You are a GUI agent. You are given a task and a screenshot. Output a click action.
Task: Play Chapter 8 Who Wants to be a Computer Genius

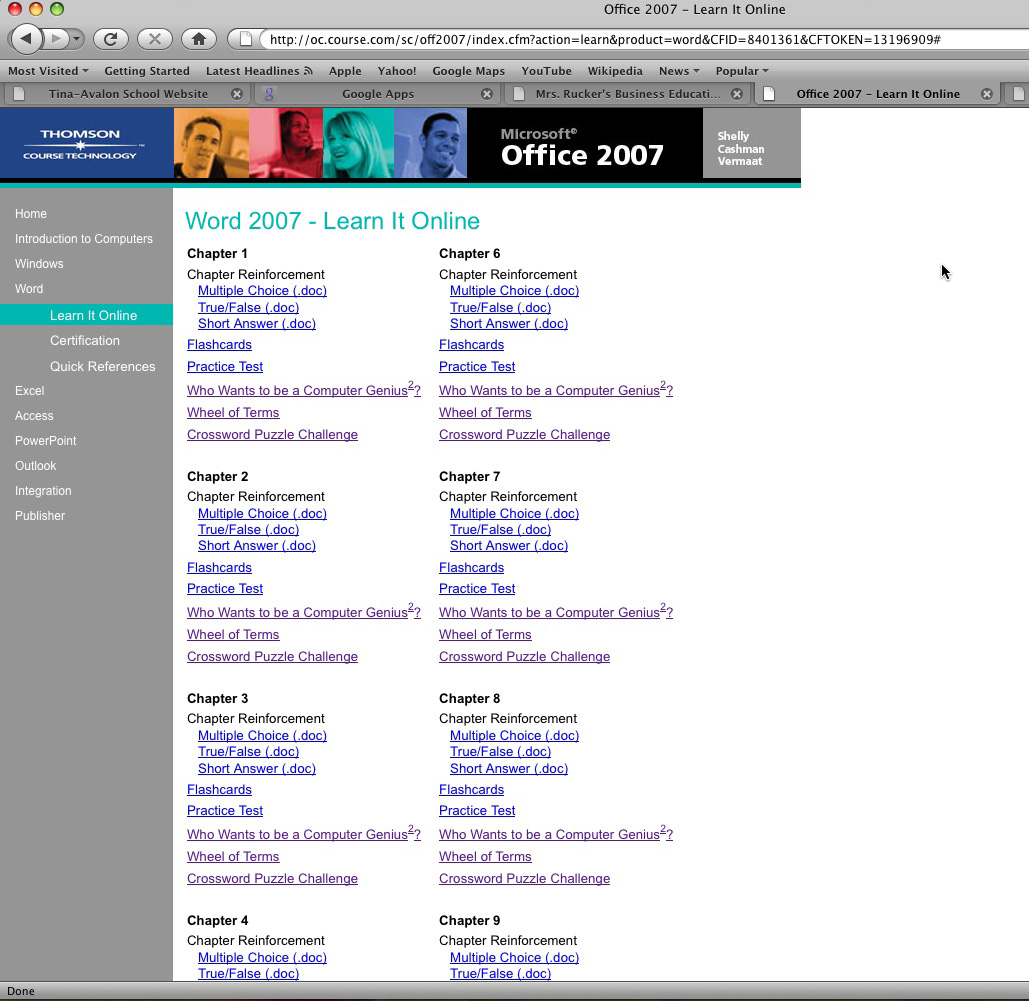pyautogui.click(x=556, y=833)
